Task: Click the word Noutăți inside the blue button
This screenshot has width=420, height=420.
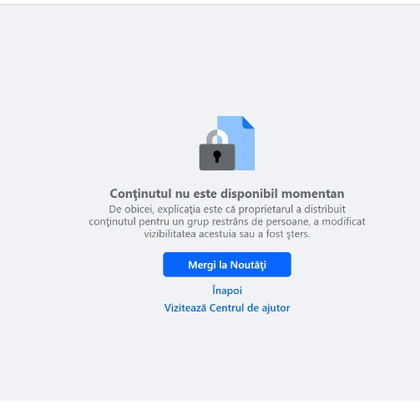Action: click(x=248, y=265)
